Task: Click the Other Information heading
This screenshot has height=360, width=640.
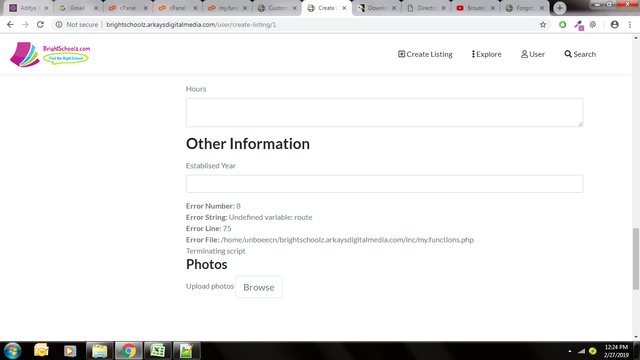Action: pyautogui.click(x=248, y=144)
